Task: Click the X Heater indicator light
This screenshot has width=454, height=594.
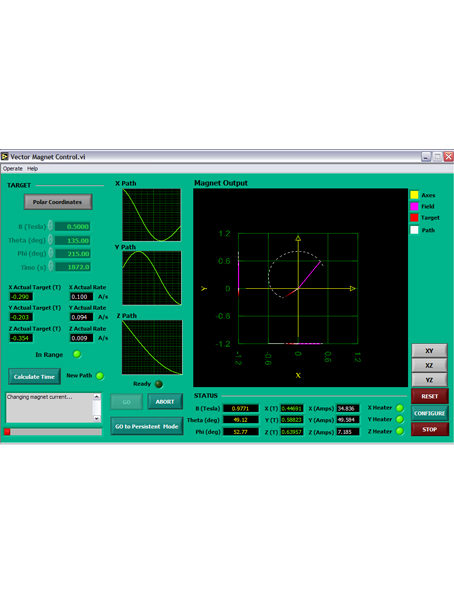Action: point(399,408)
